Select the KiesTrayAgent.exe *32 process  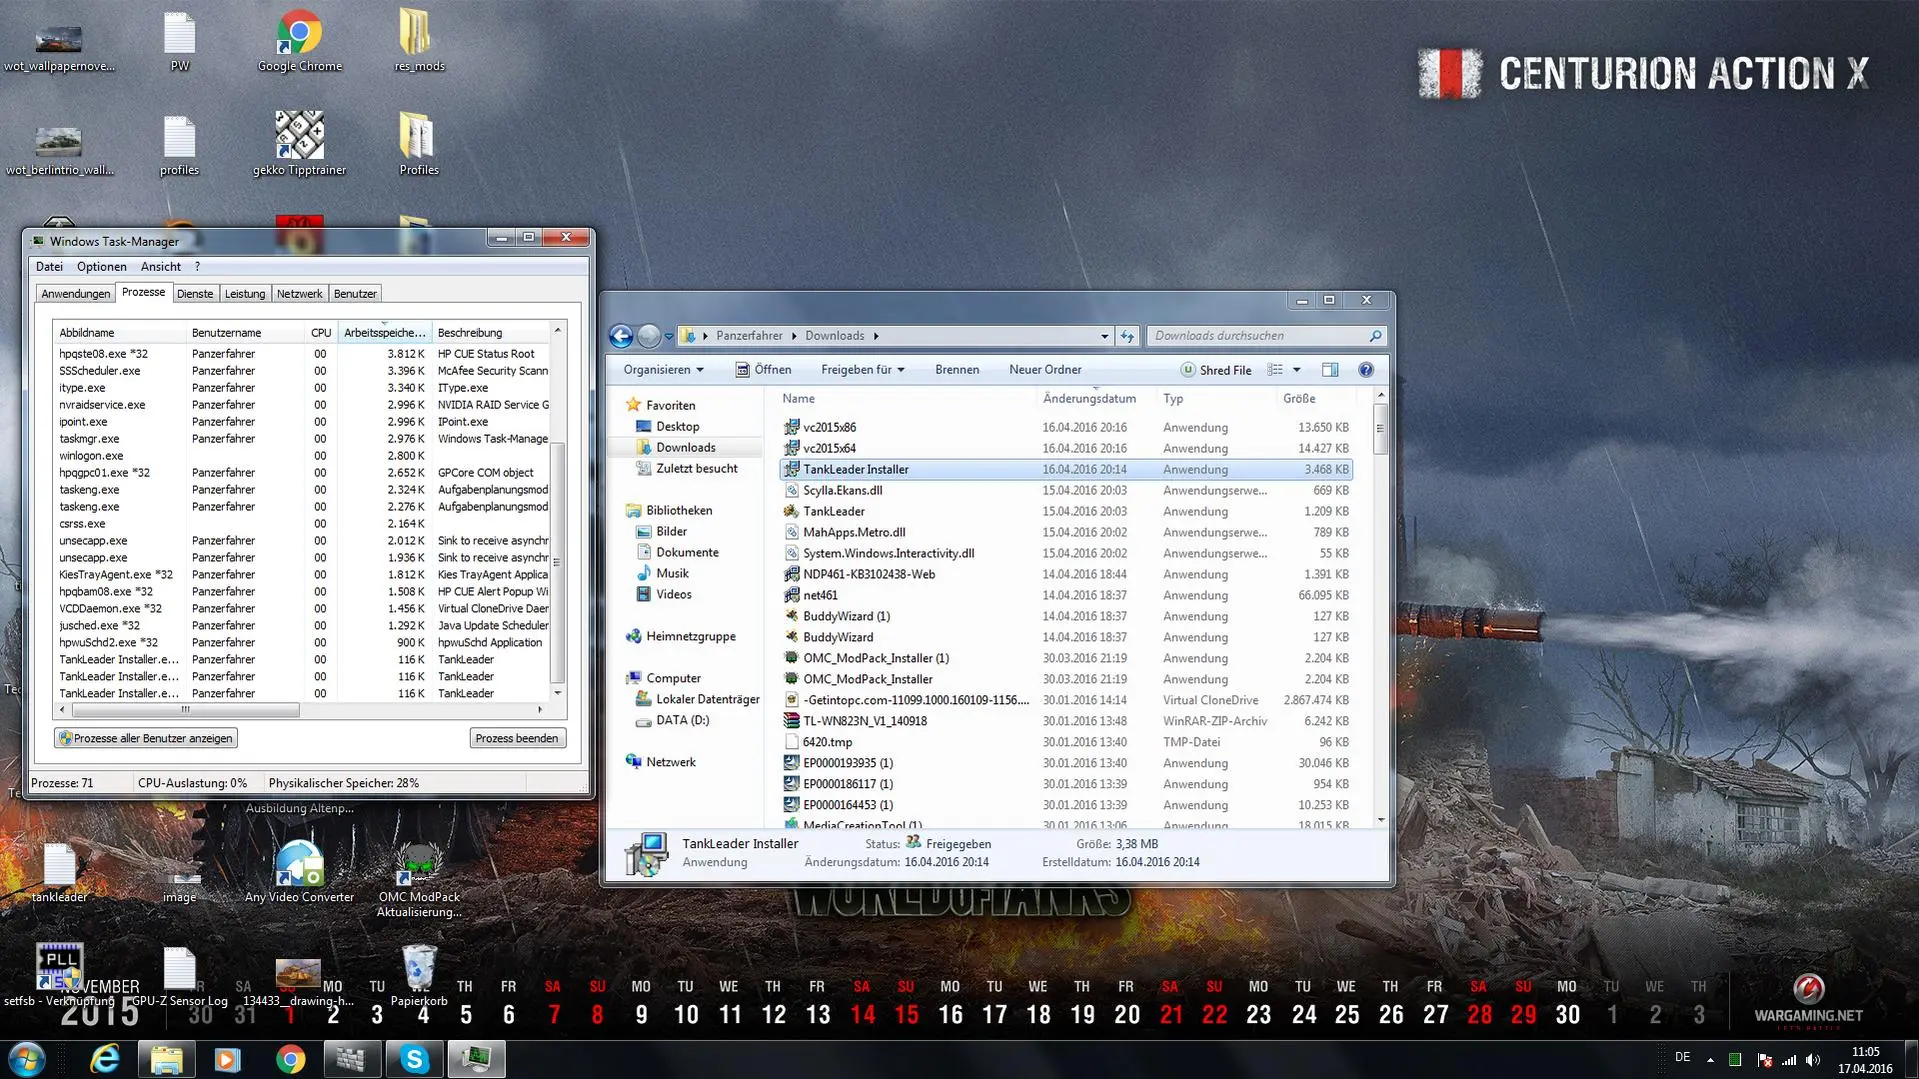point(303,575)
